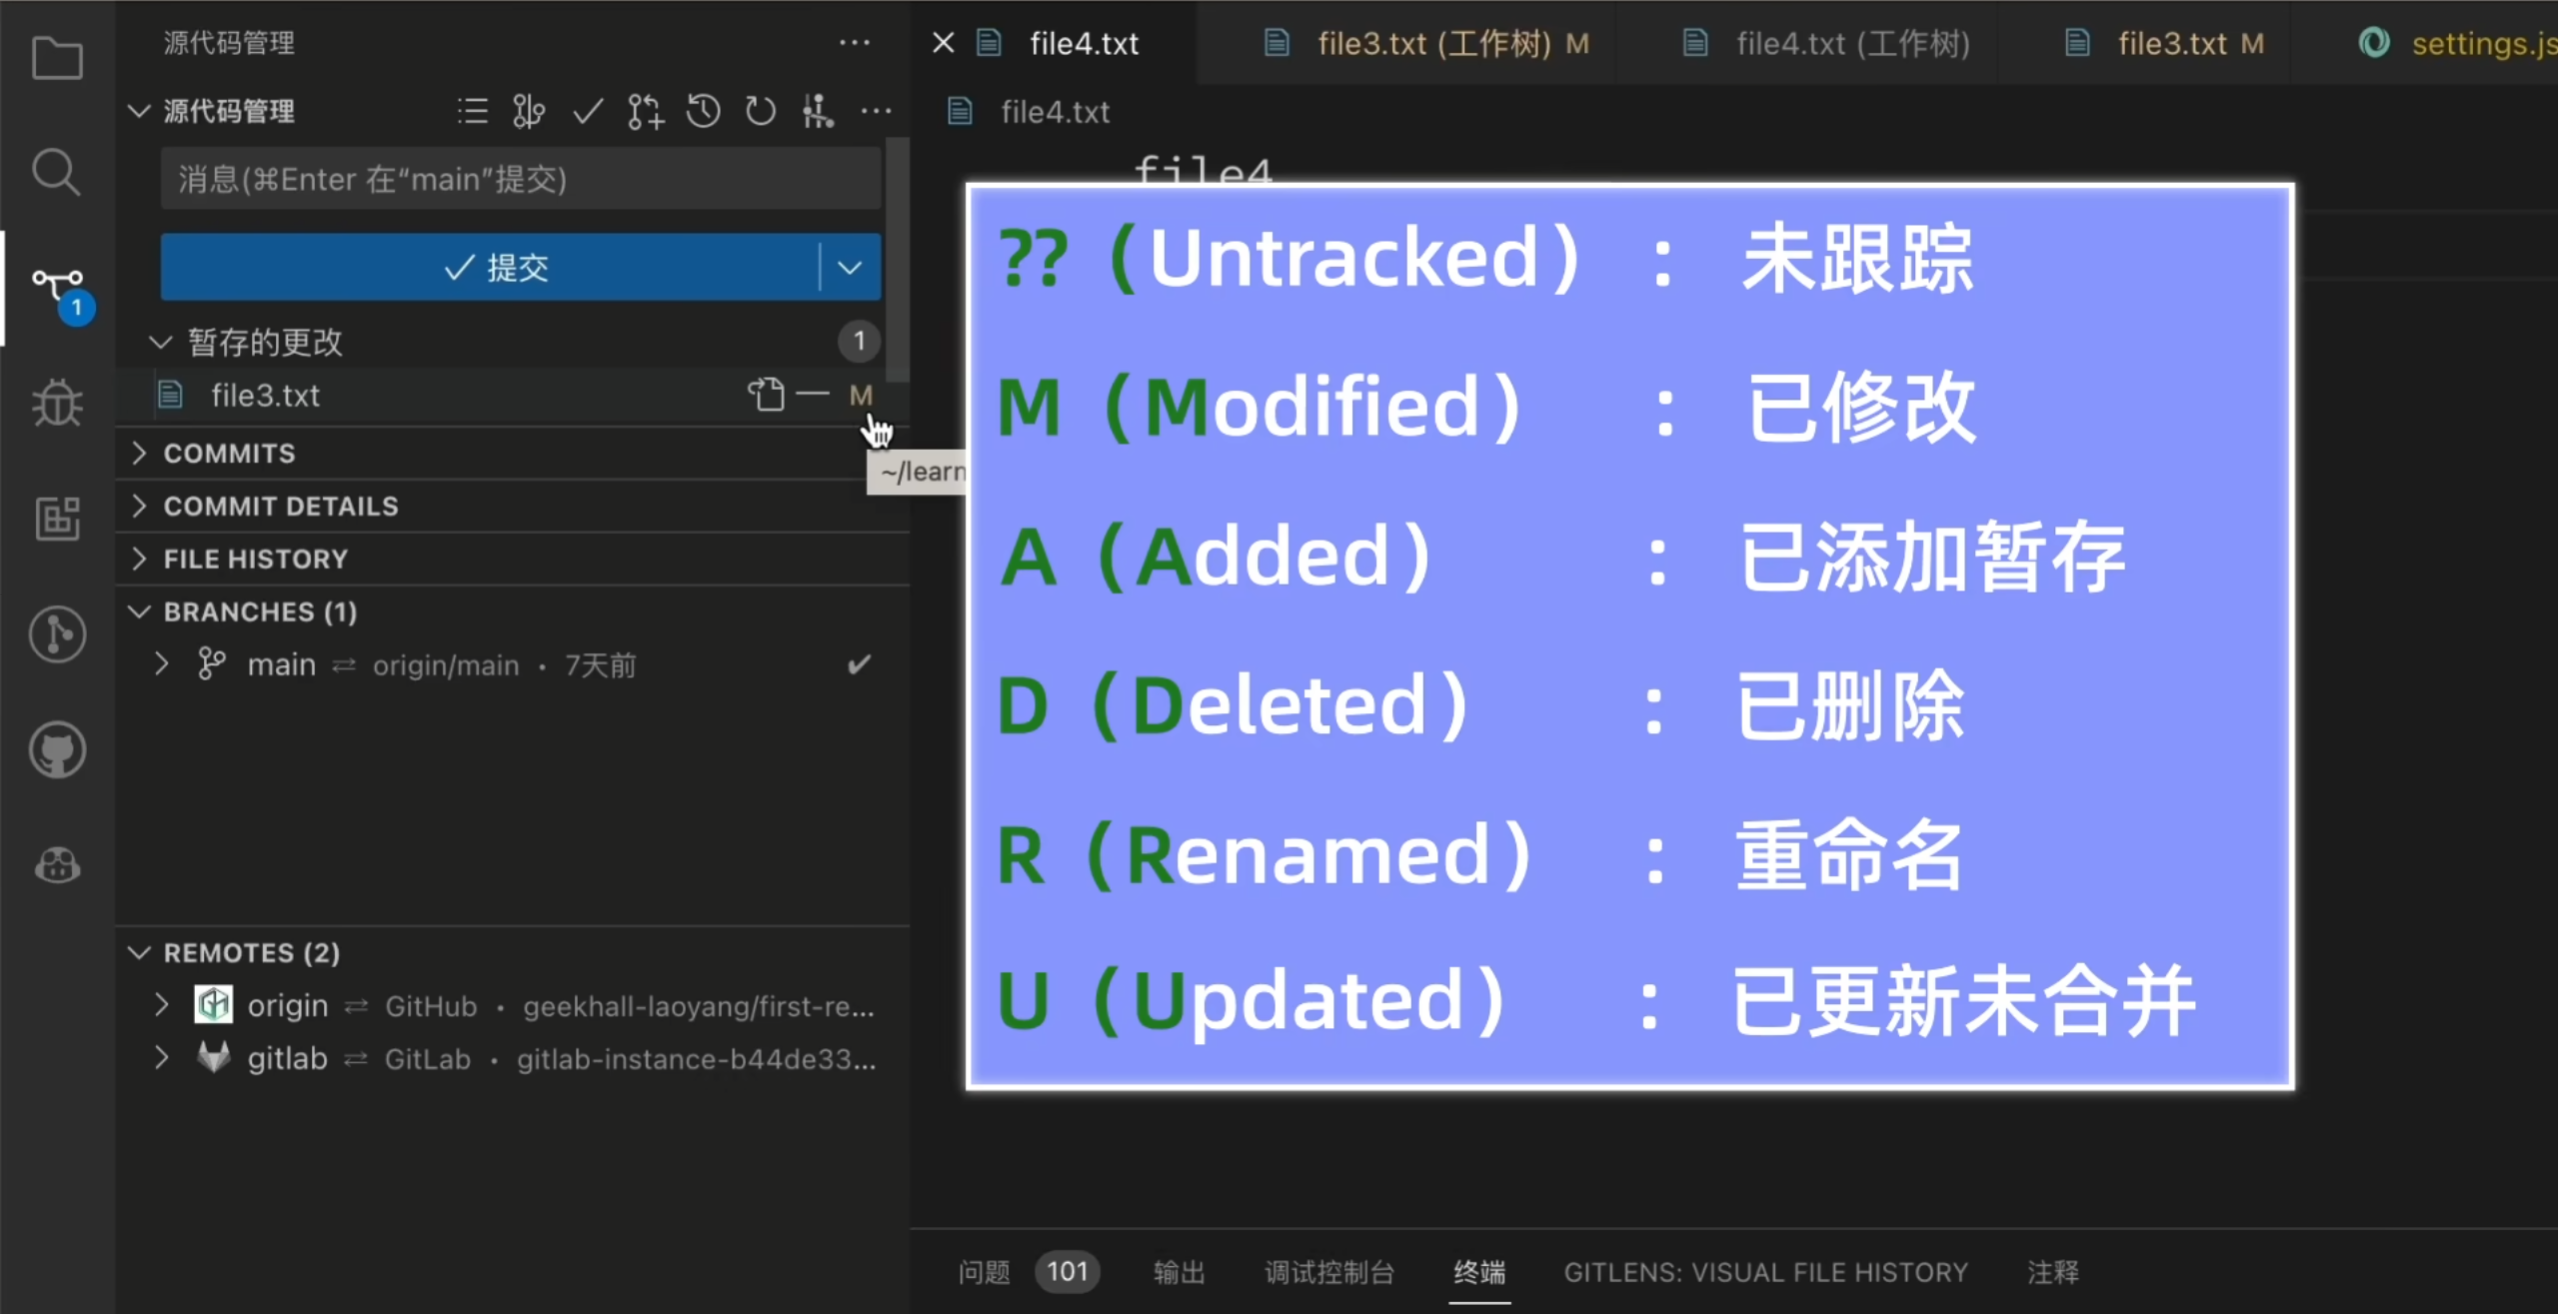This screenshot has height=1314, width=2558.
Task: Commit changes via the checkmark toolbar icon
Action: [x=587, y=111]
